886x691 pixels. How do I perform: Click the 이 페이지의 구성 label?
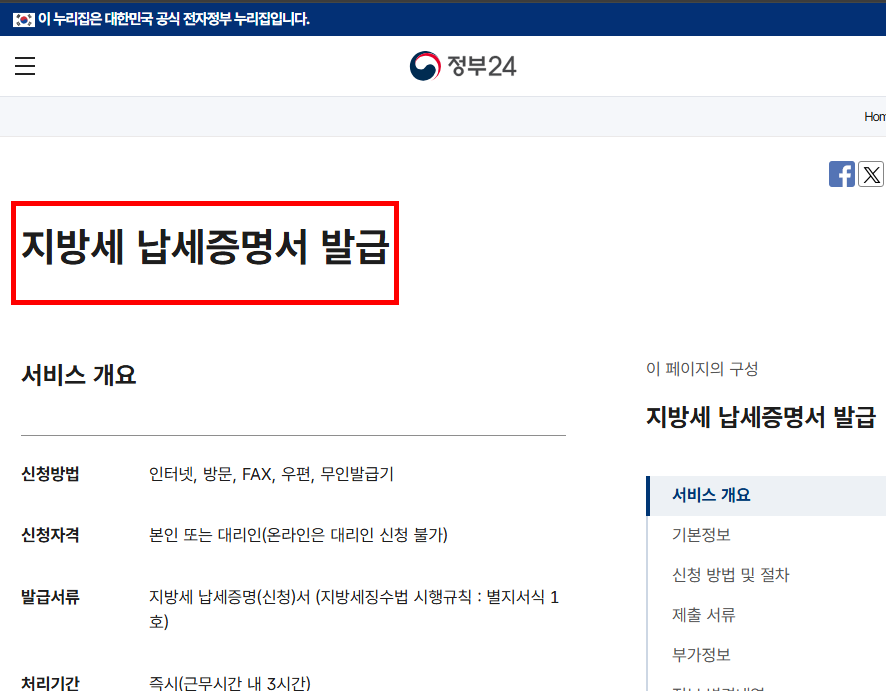(x=702, y=369)
